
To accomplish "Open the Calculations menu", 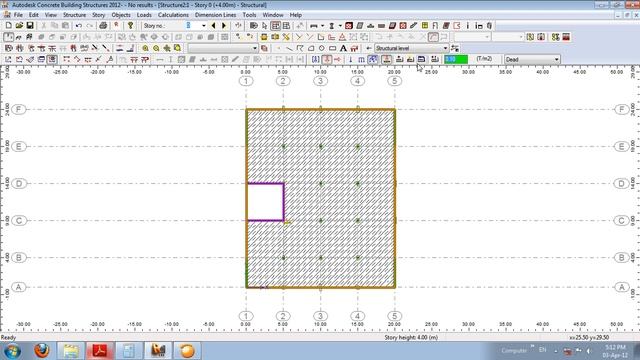I will coord(173,15).
